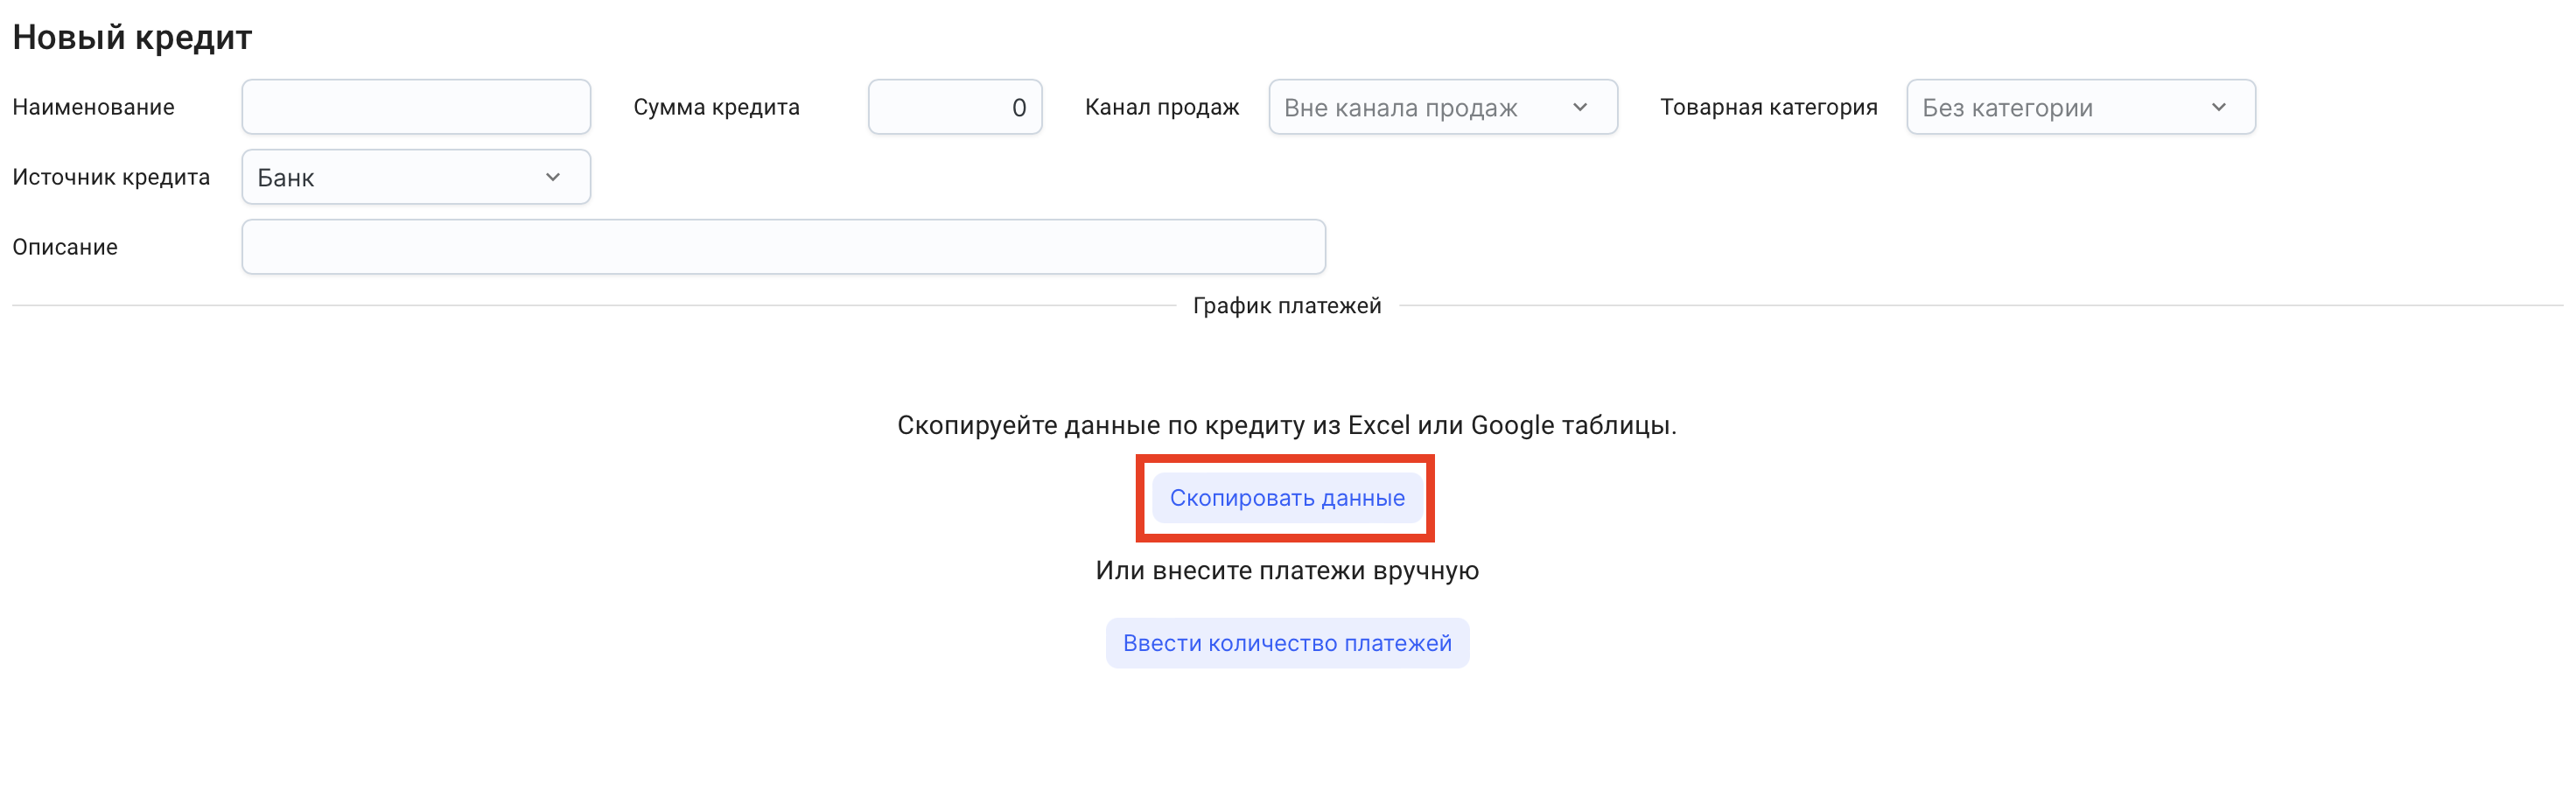The image size is (2576, 812).
Task: Click the 'Наименование' field label
Action: tap(93, 107)
